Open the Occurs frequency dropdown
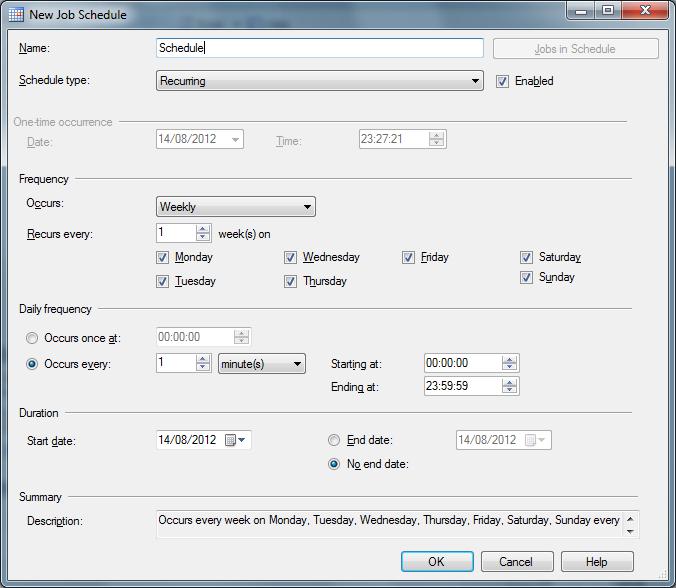 pyautogui.click(x=235, y=206)
